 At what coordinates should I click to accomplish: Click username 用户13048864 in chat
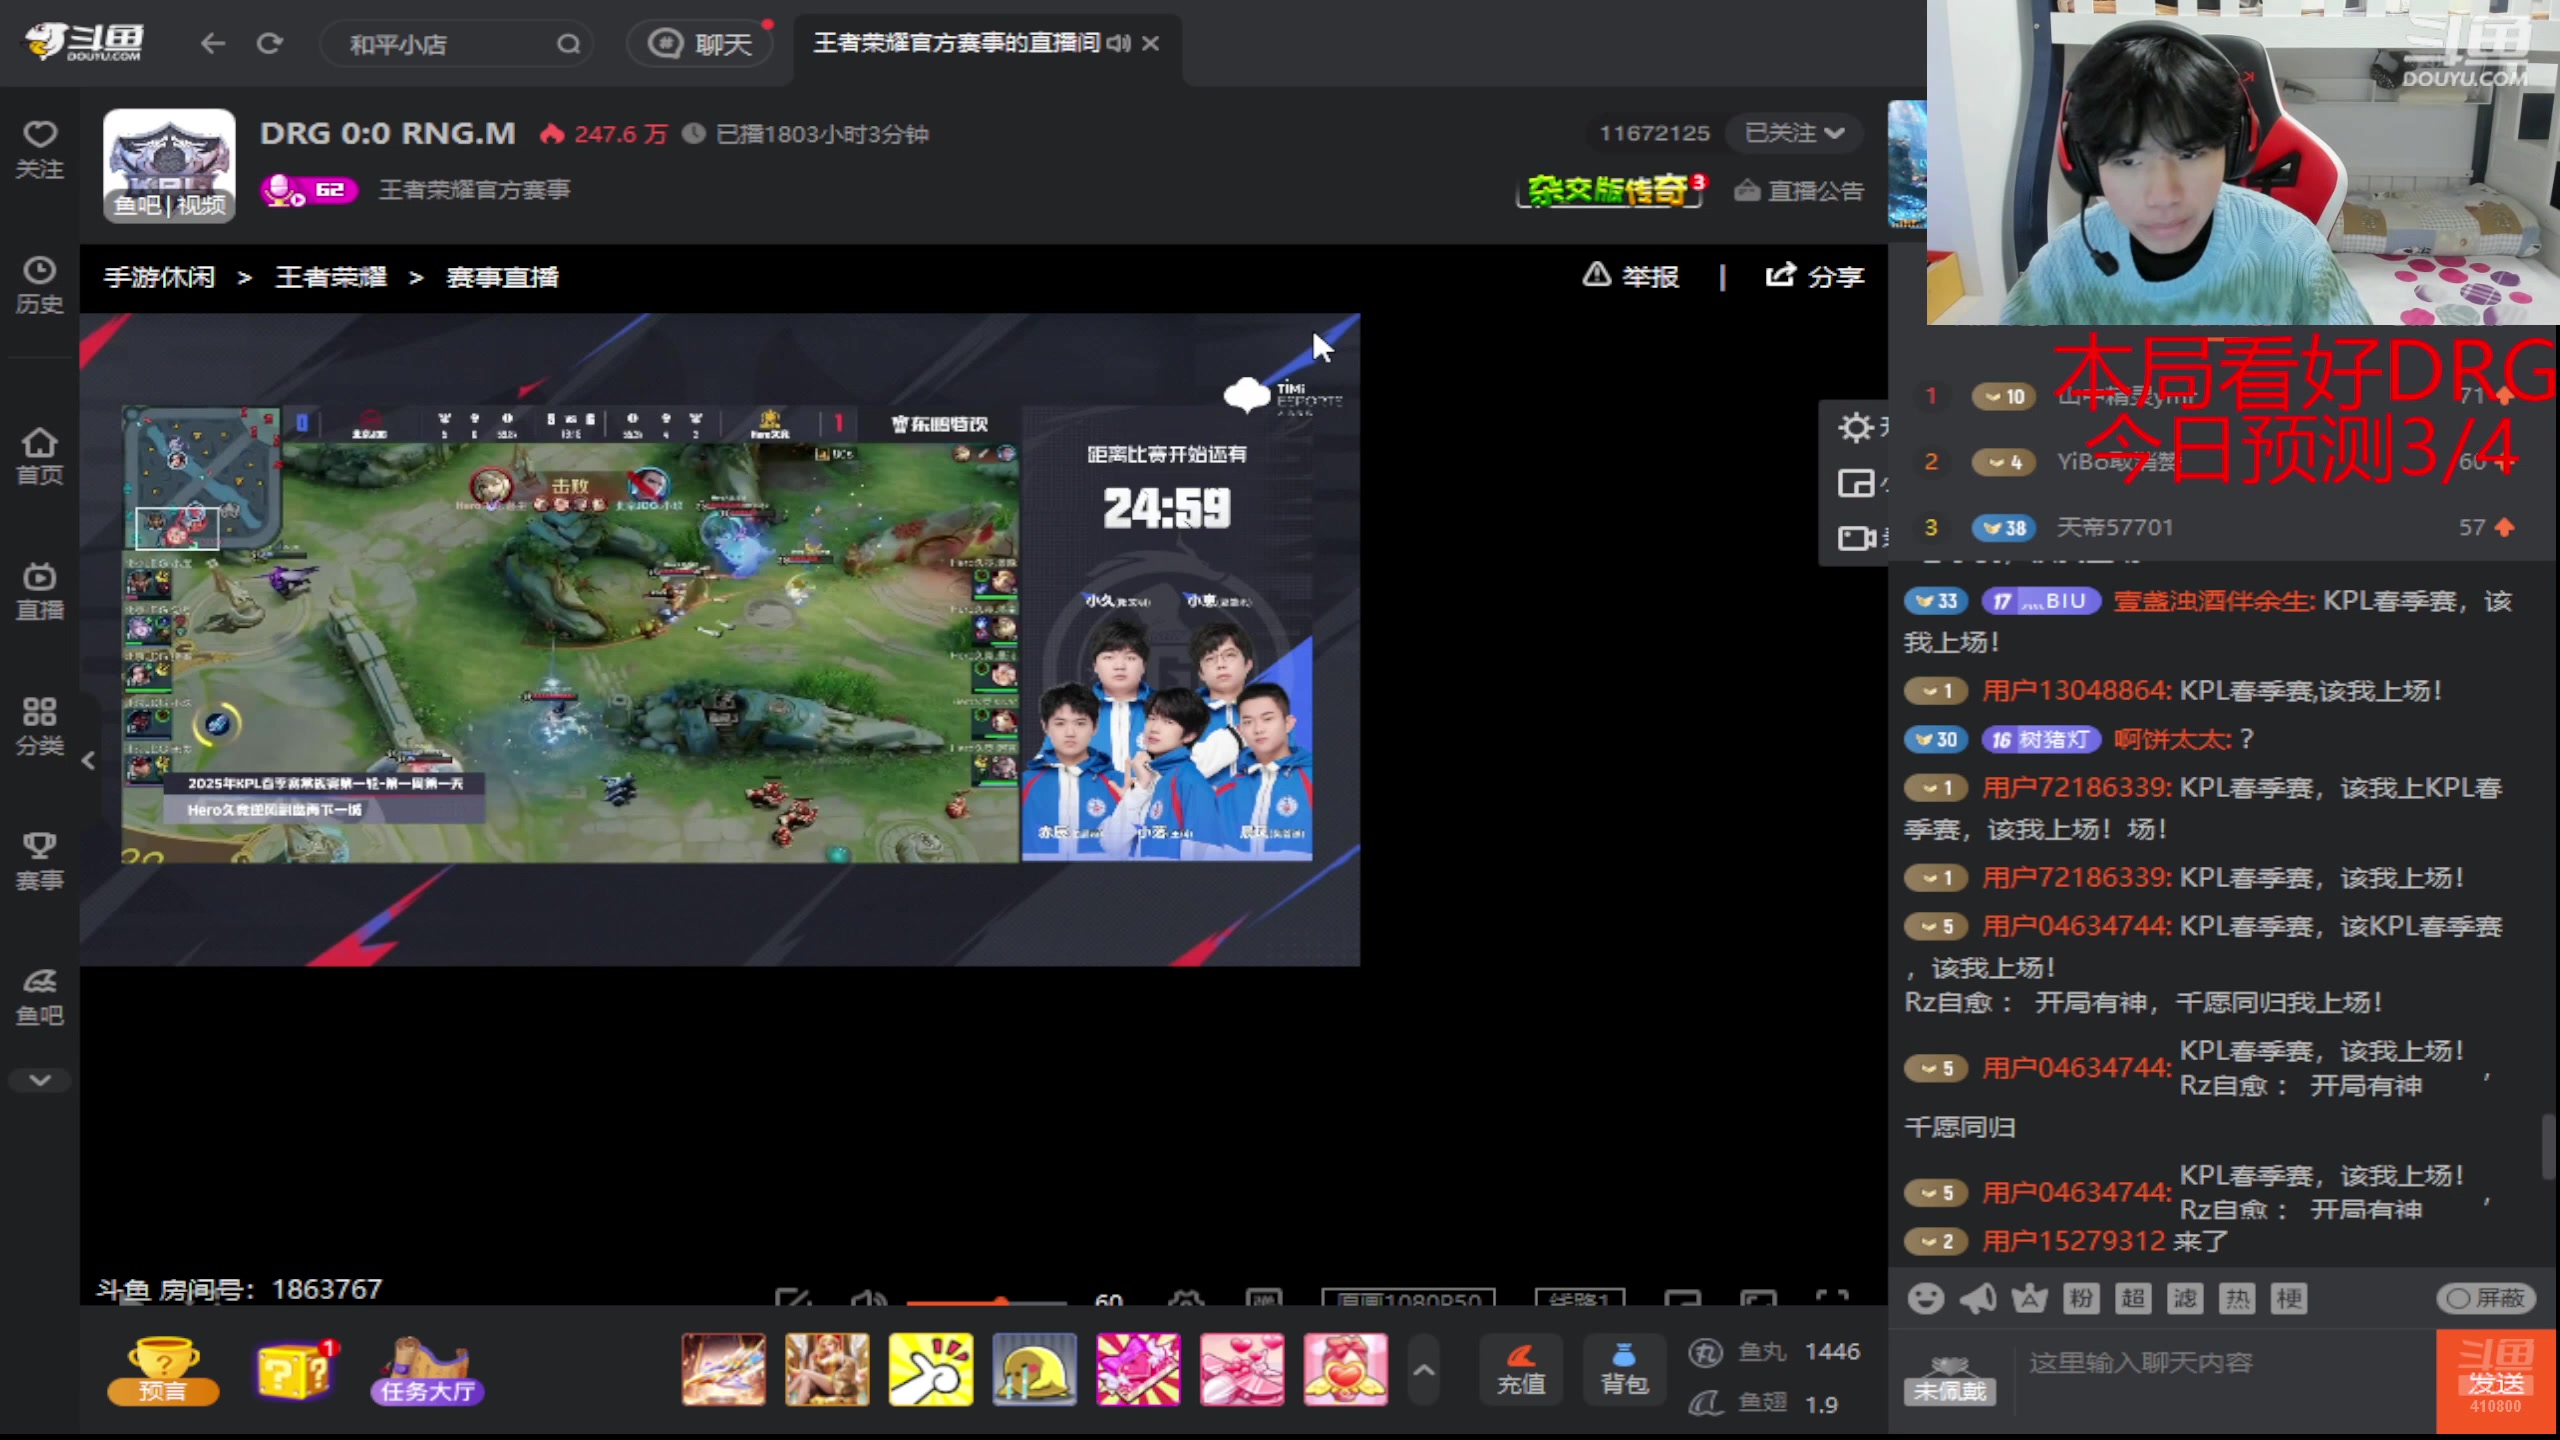2076,690
